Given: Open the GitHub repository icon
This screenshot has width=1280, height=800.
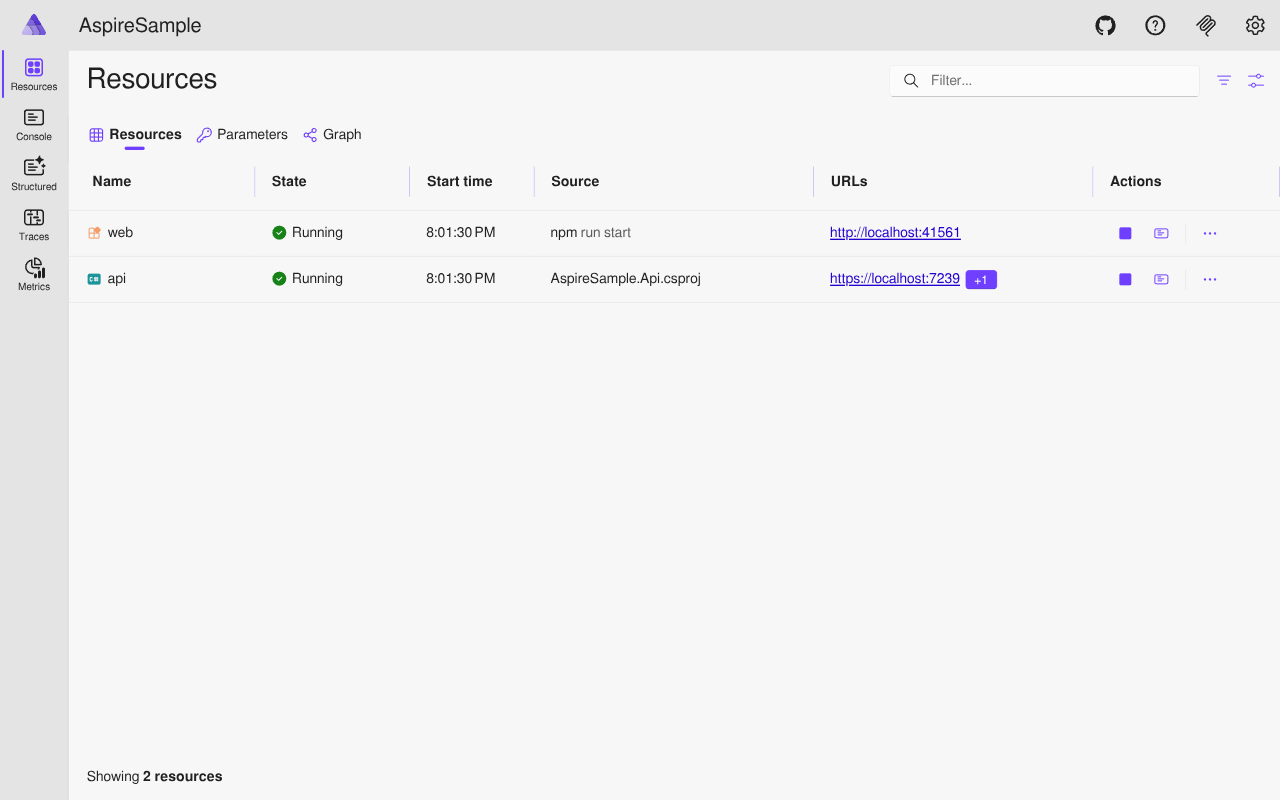Looking at the screenshot, I should tap(1105, 25).
